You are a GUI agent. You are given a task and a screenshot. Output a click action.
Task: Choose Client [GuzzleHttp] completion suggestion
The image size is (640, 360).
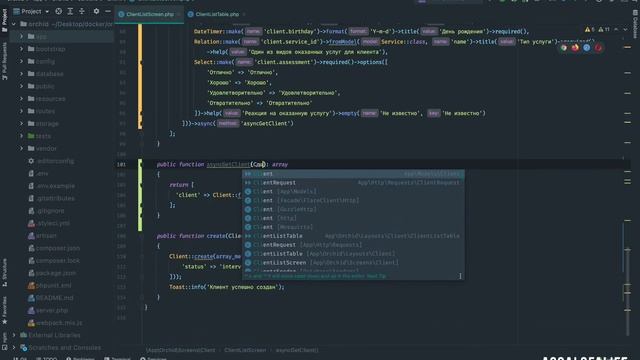pos(353,209)
